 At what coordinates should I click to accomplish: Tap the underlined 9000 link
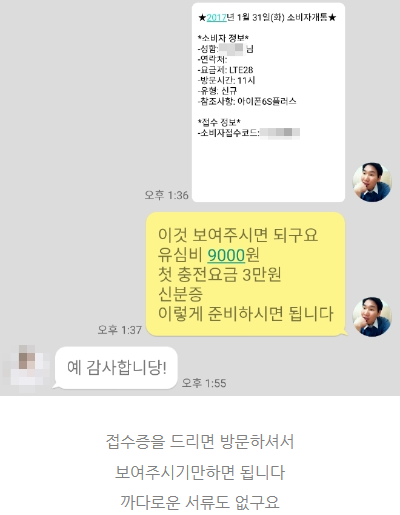pos(226,255)
